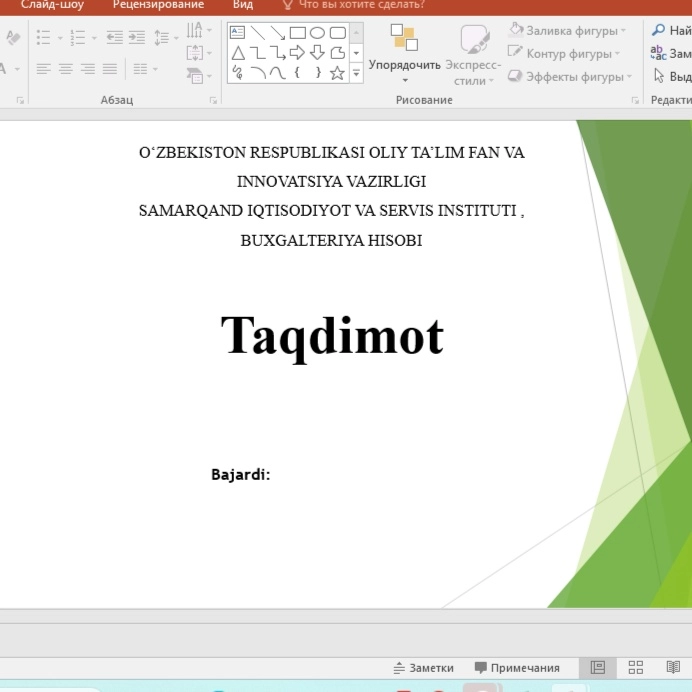Select the elbow connector shape
The width and height of the screenshot is (692, 692).
pos(258,53)
